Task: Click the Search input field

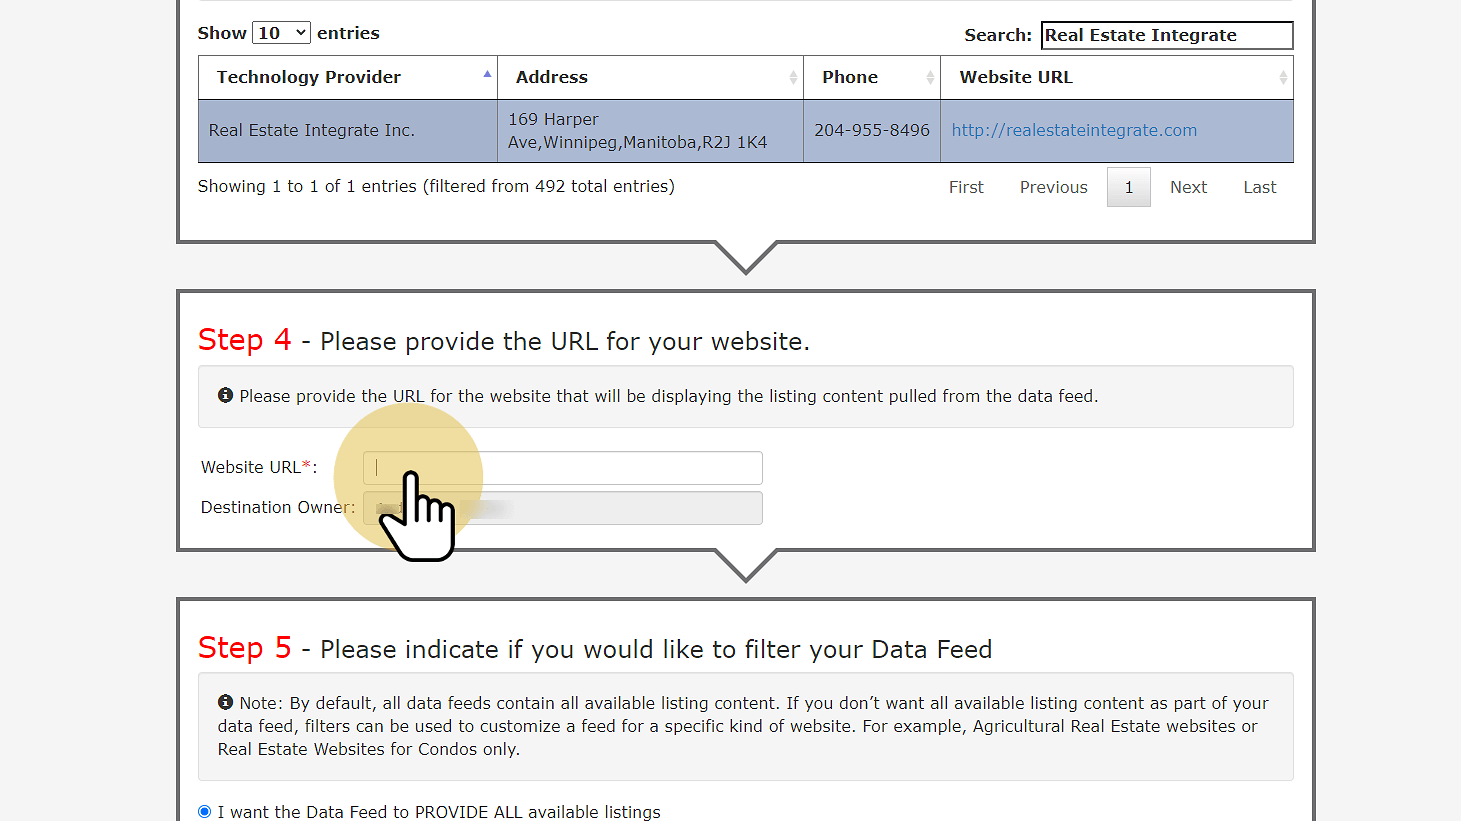Action: pyautogui.click(x=1167, y=35)
